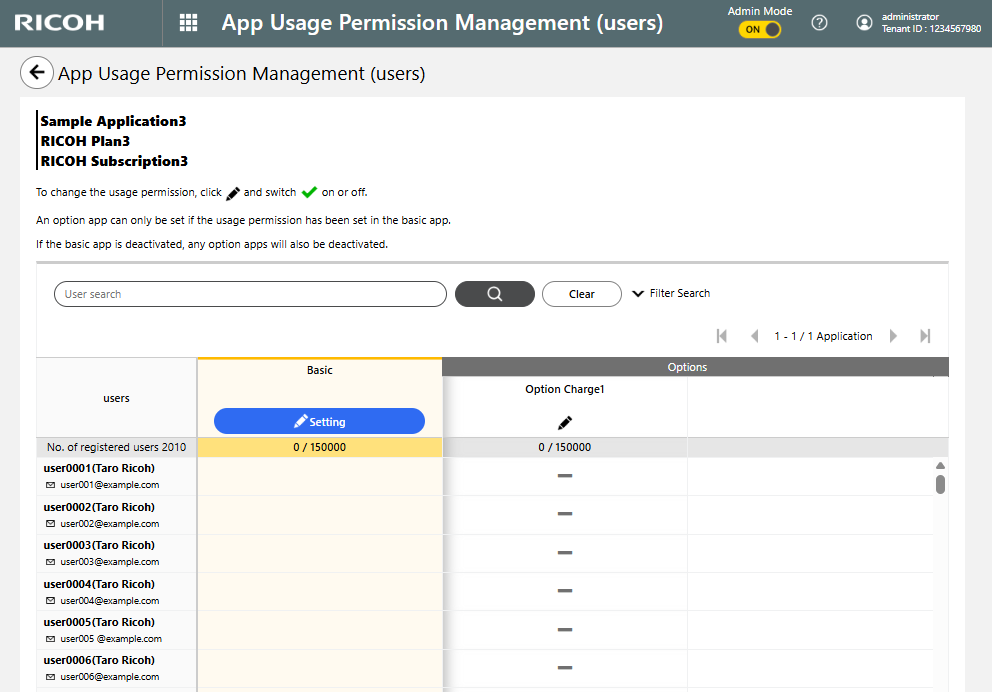
Task: Jump to first page of results
Action: (722, 336)
